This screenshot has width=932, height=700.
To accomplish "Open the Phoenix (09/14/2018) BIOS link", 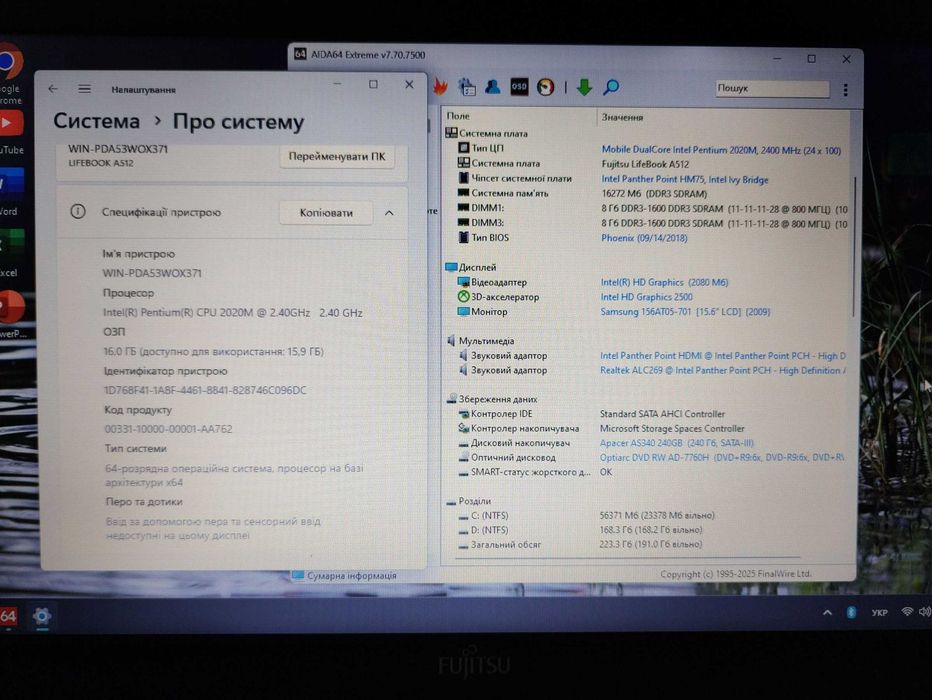I will point(644,238).
